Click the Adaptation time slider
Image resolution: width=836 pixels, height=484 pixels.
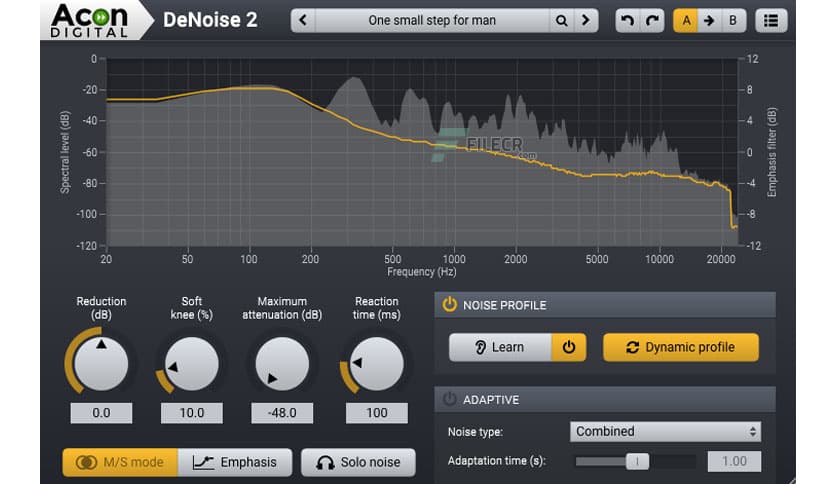635,461
